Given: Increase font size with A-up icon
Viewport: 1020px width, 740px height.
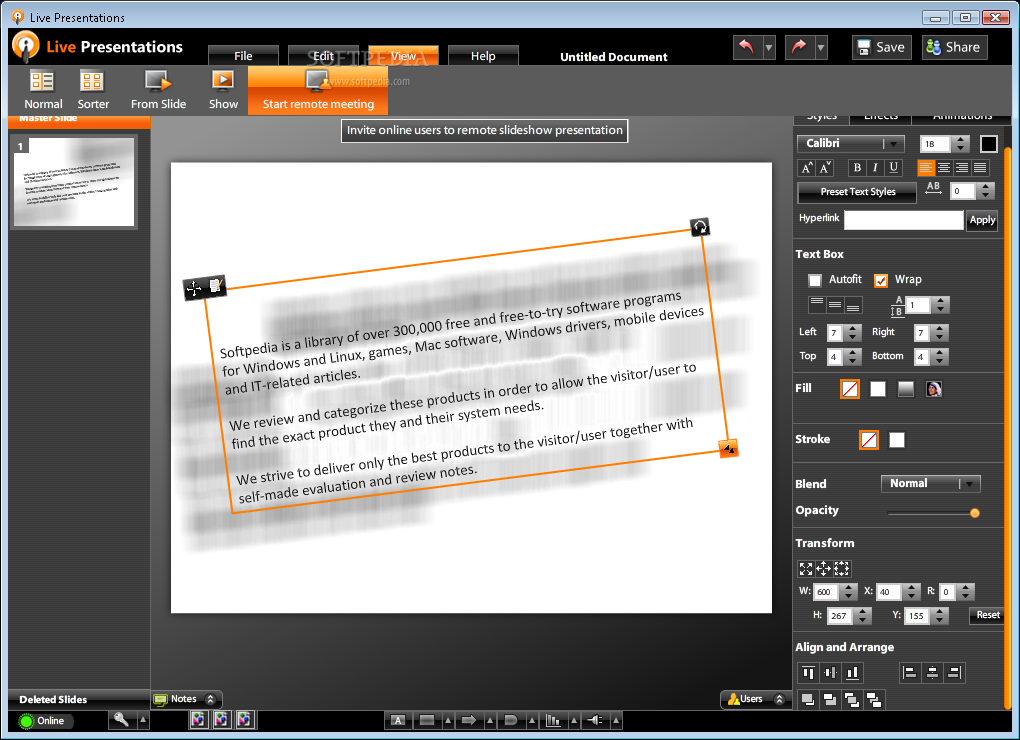Looking at the screenshot, I should (x=807, y=168).
